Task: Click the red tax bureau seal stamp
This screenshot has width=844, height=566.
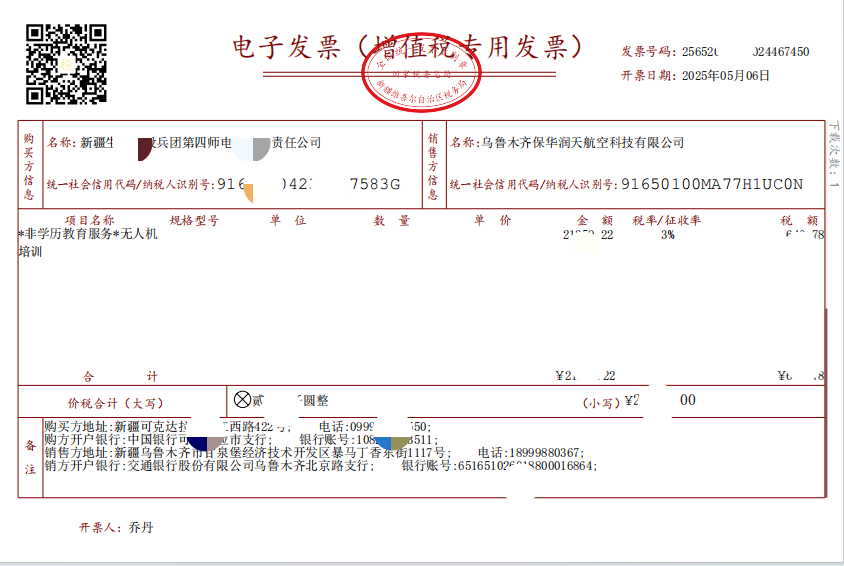Action: 421,72
